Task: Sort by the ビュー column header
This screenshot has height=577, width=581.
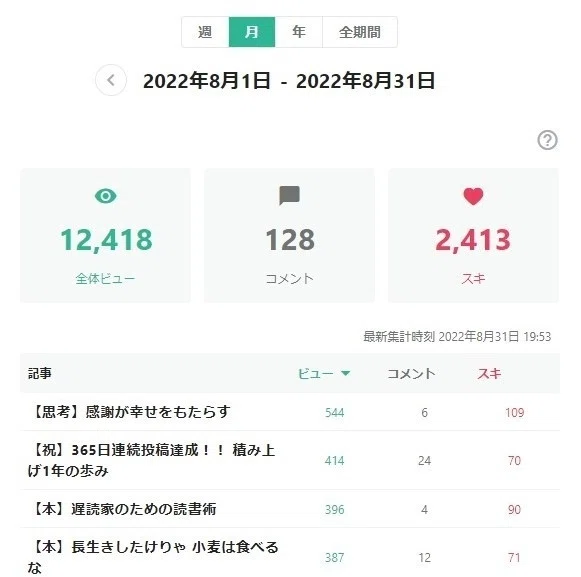Action: click(316, 374)
